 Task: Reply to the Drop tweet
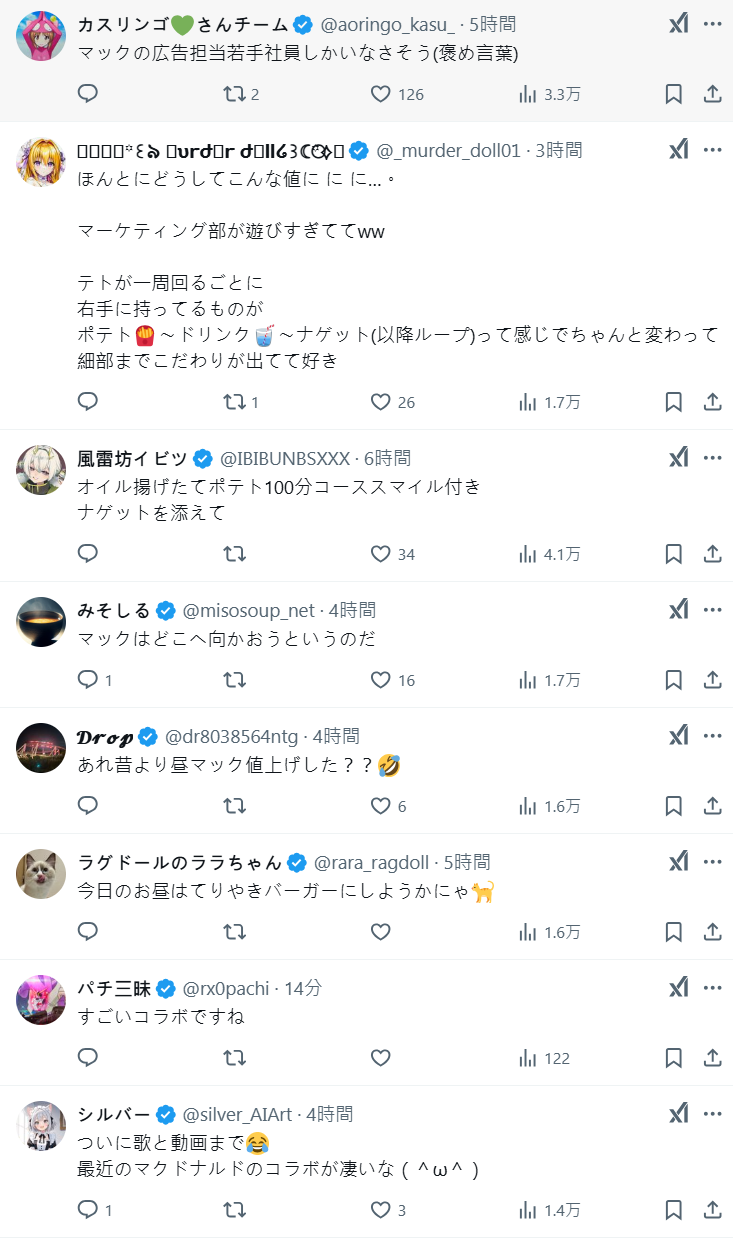click(88, 806)
